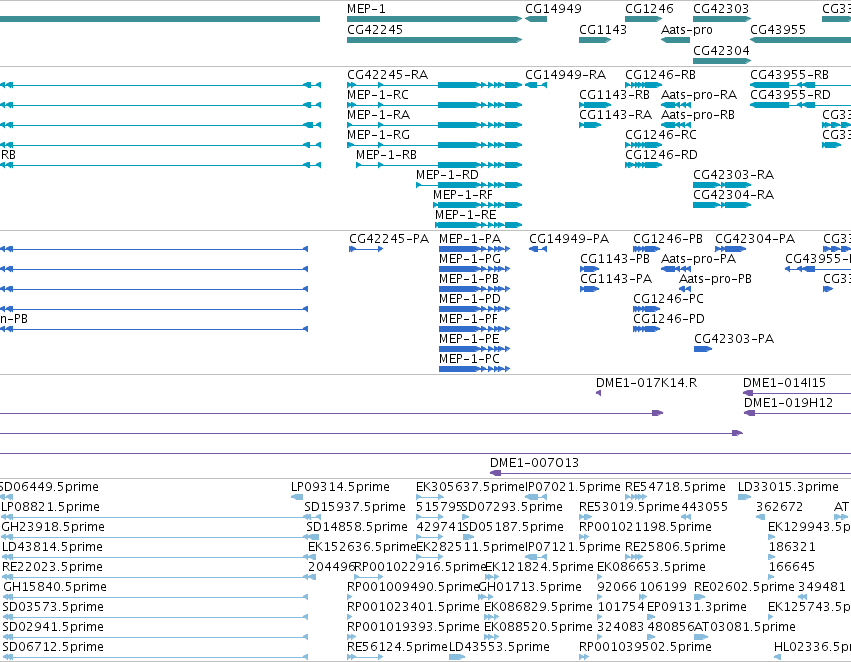The image size is (851, 662).
Task: Select EST RE22023.5prime
Action: (x=158, y=577)
